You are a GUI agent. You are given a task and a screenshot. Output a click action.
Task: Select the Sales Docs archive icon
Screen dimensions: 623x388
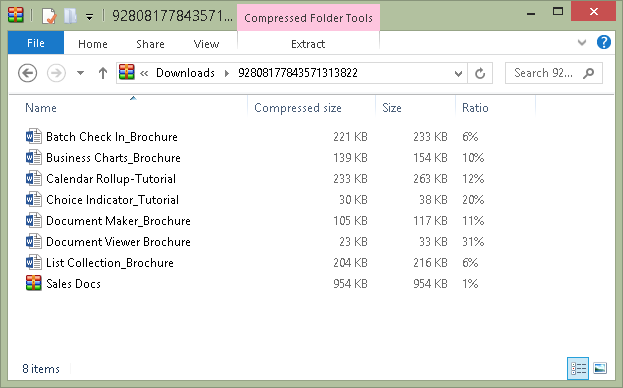click(x=33, y=284)
